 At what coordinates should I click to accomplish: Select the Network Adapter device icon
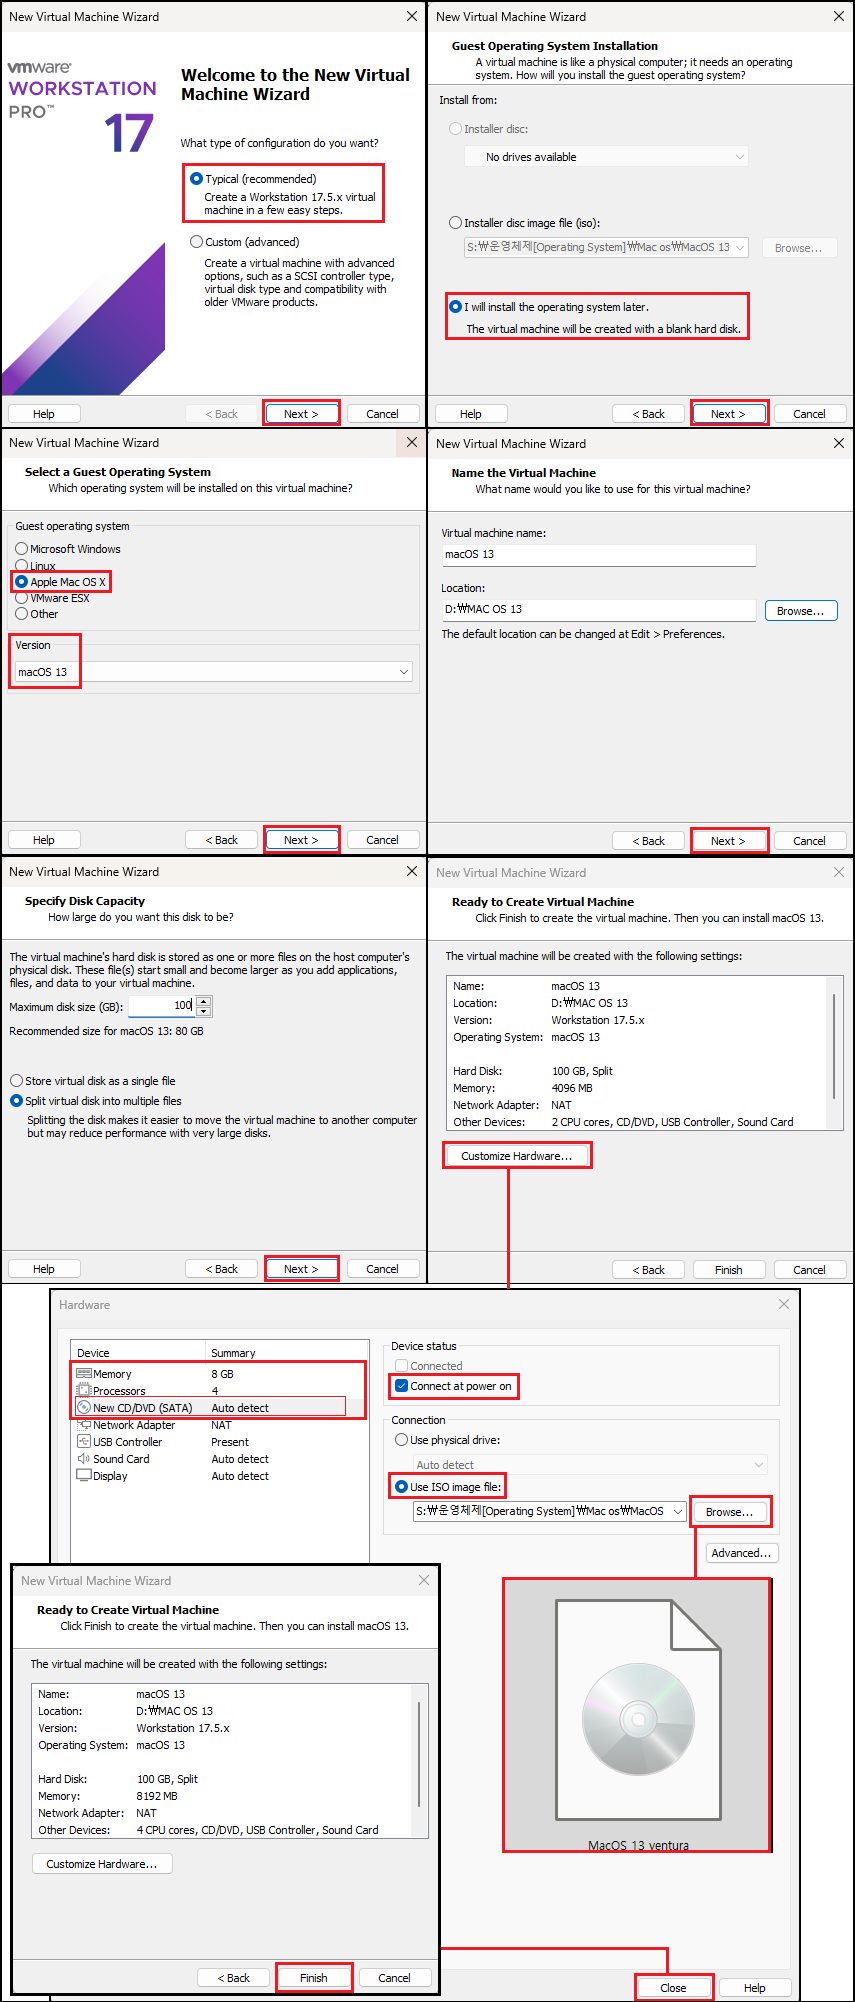(x=84, y=1425)
